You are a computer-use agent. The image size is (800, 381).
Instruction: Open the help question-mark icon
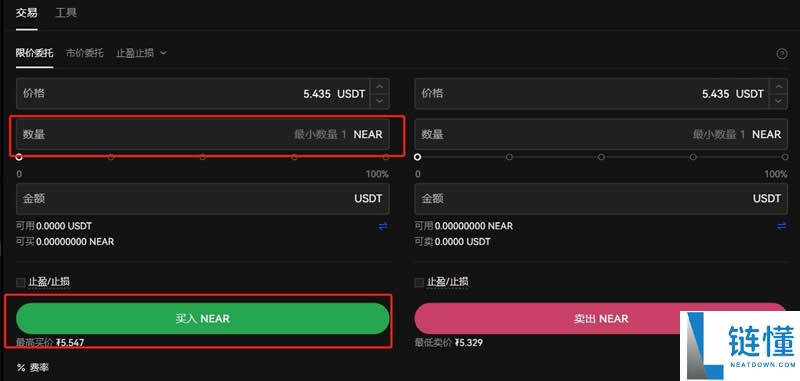781,53
